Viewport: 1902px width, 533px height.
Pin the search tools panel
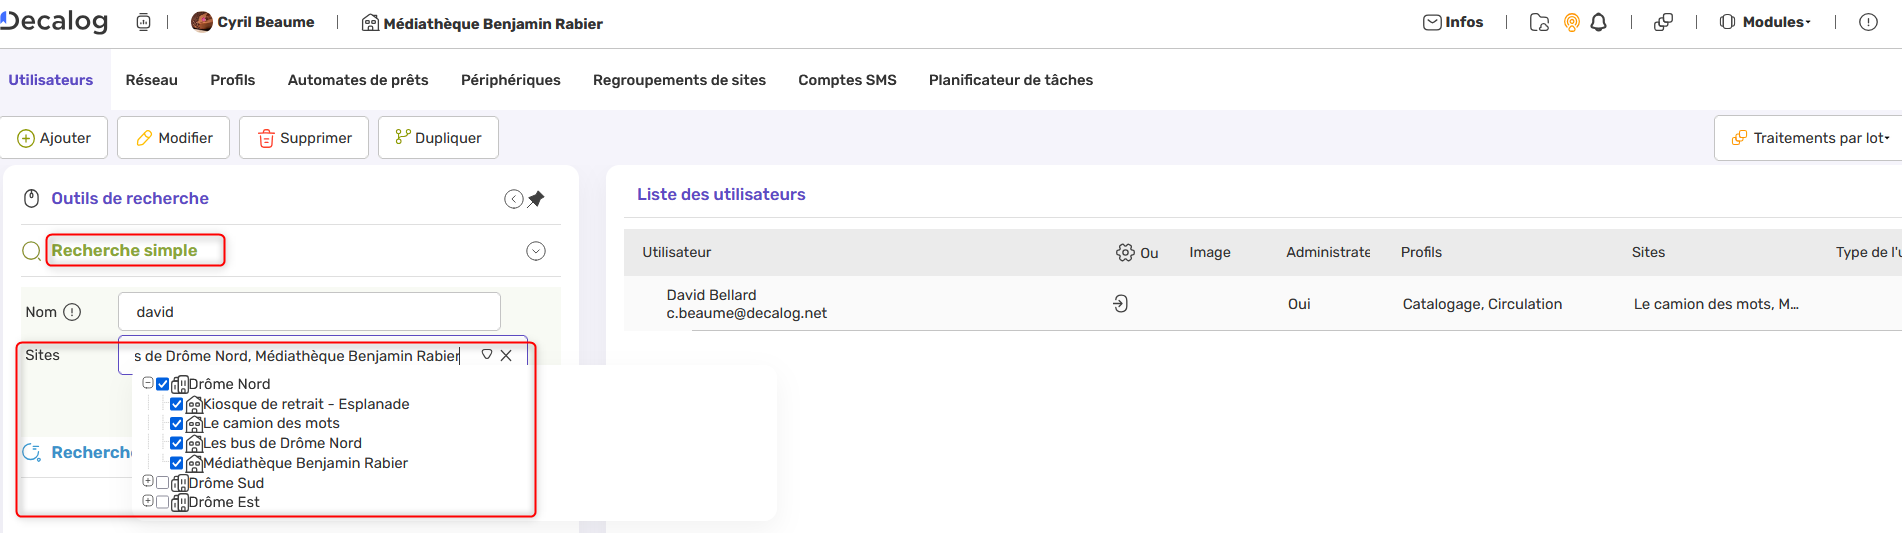pos(536,199)
